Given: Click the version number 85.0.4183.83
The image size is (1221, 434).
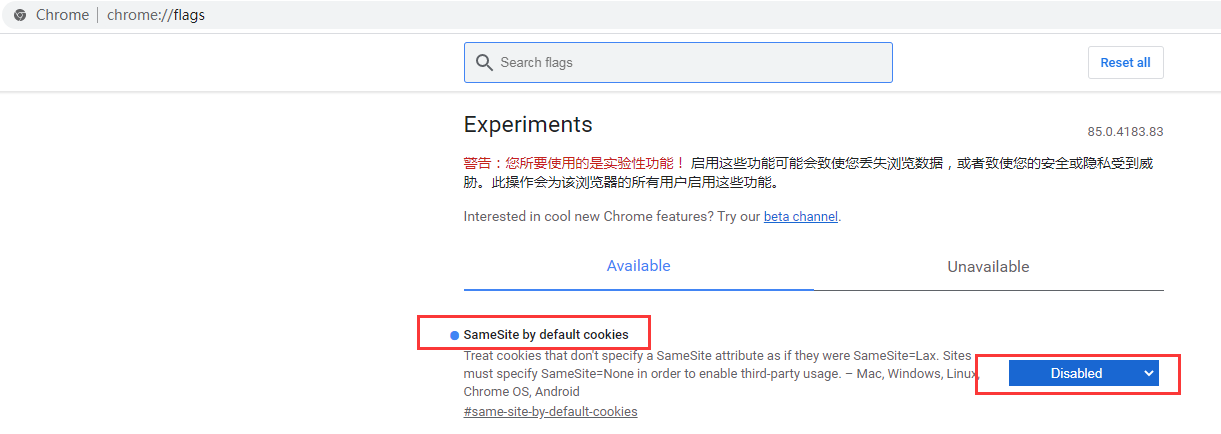Looking at the screenshot, I should click(1125, 132).
